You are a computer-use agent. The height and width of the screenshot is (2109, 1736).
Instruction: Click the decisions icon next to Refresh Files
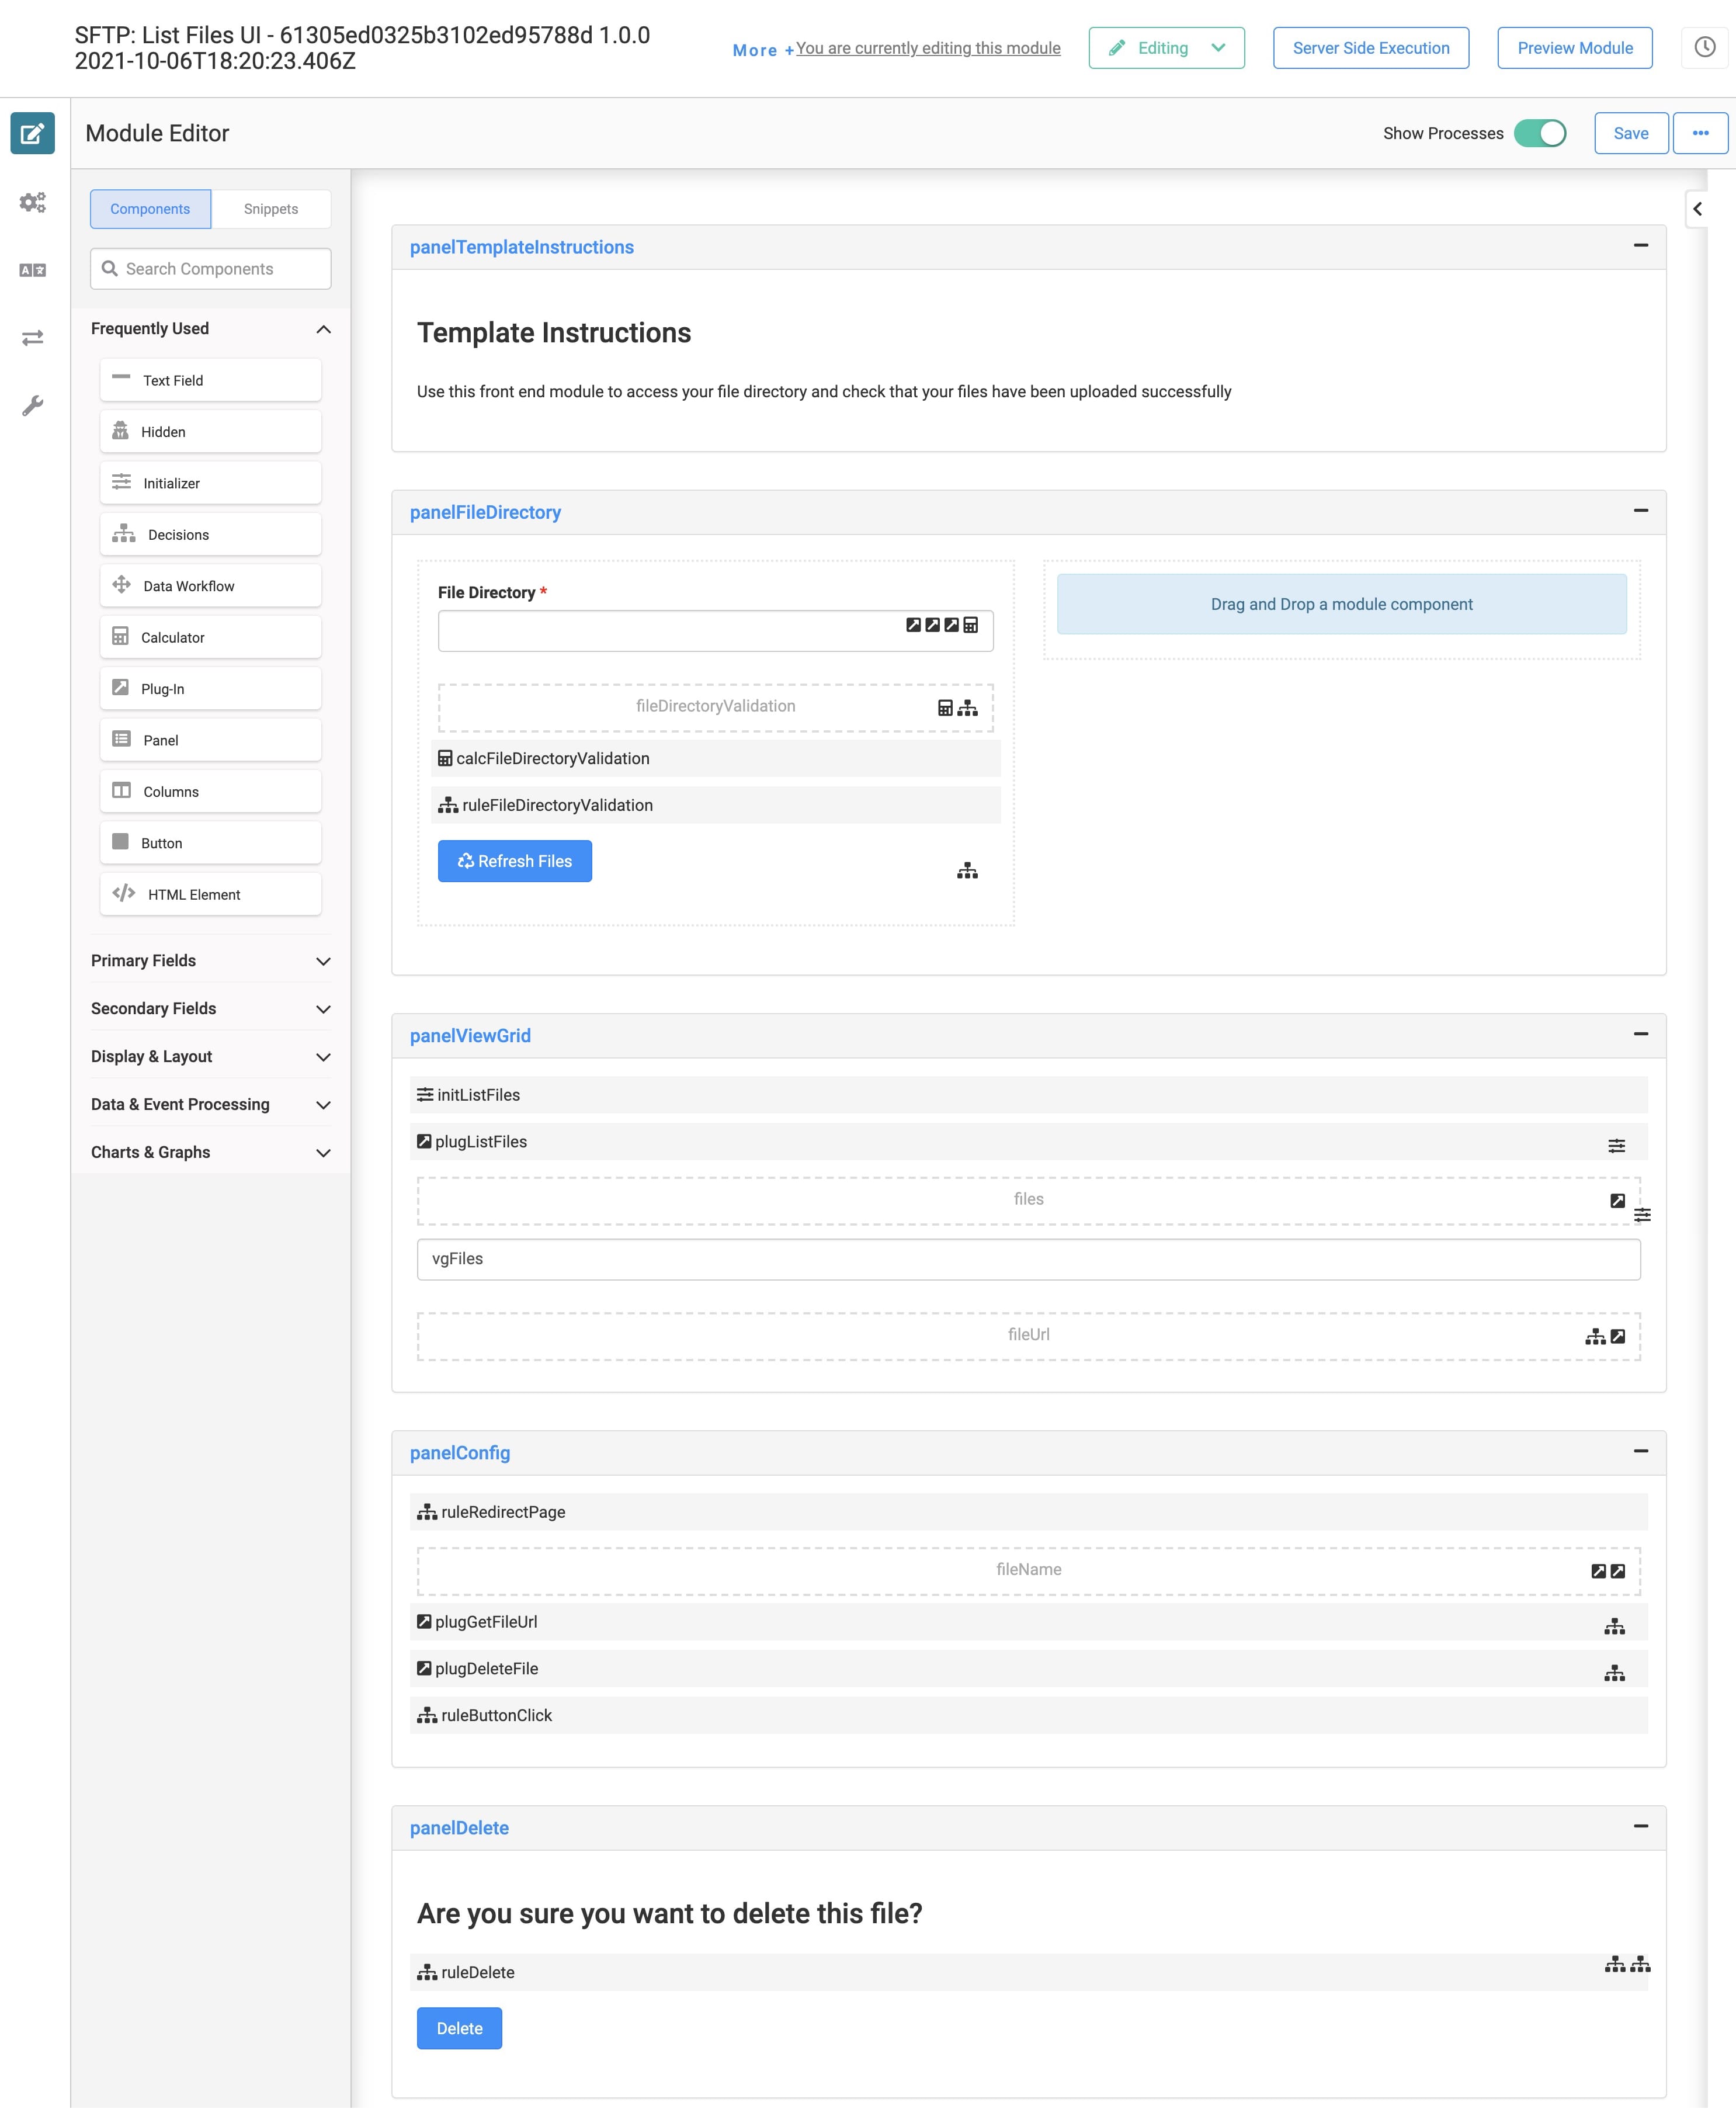coord(967,871)
